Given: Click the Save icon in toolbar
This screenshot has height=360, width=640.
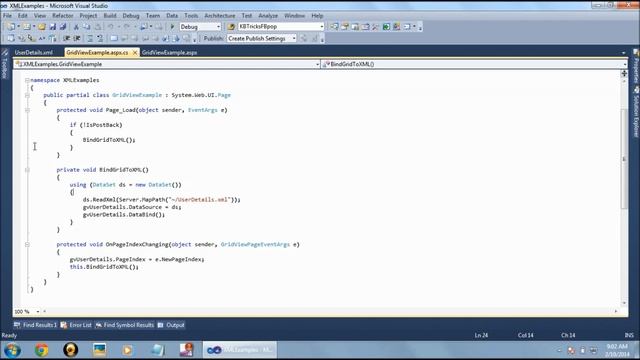Looking at the screenshot, I should coord(53,27).
